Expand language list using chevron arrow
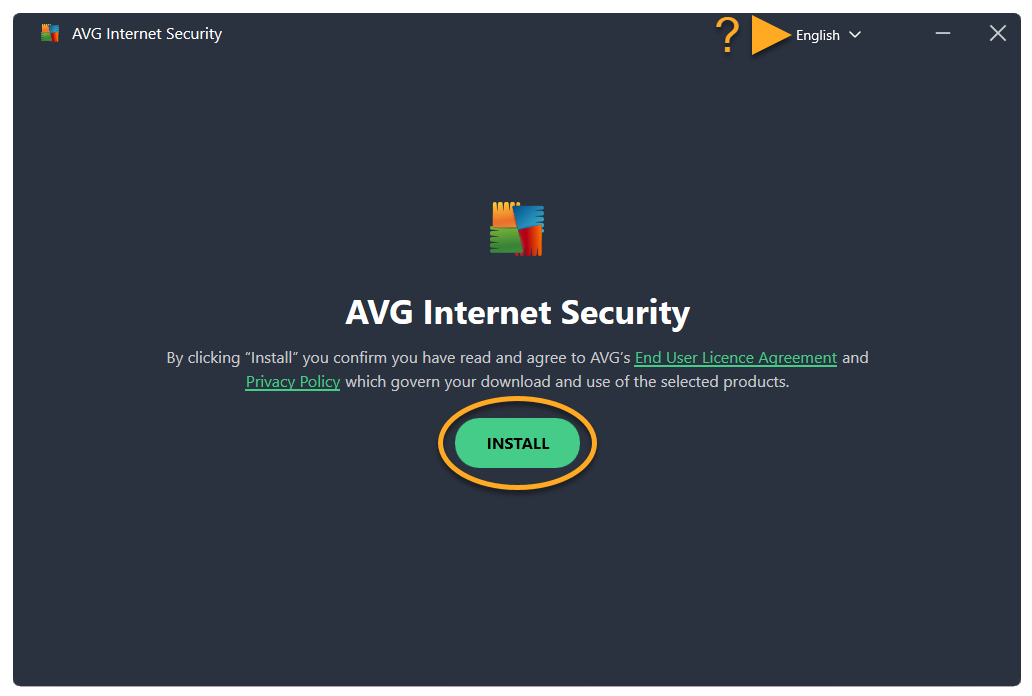1032x696 pixels. (x=854, y=35)
